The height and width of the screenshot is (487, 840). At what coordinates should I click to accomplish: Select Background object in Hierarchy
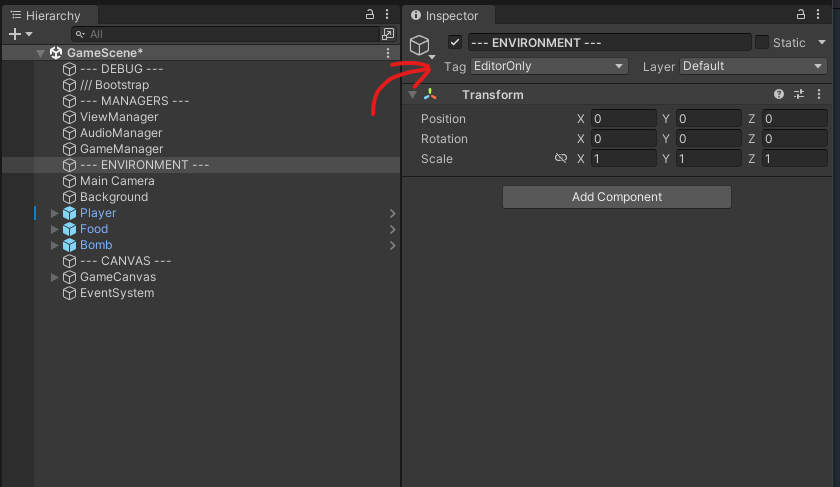point(114,197)
